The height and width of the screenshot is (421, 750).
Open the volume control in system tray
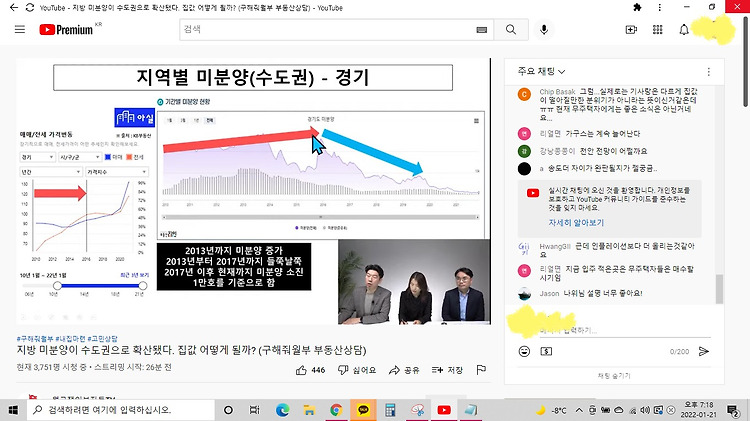point(645,410)
